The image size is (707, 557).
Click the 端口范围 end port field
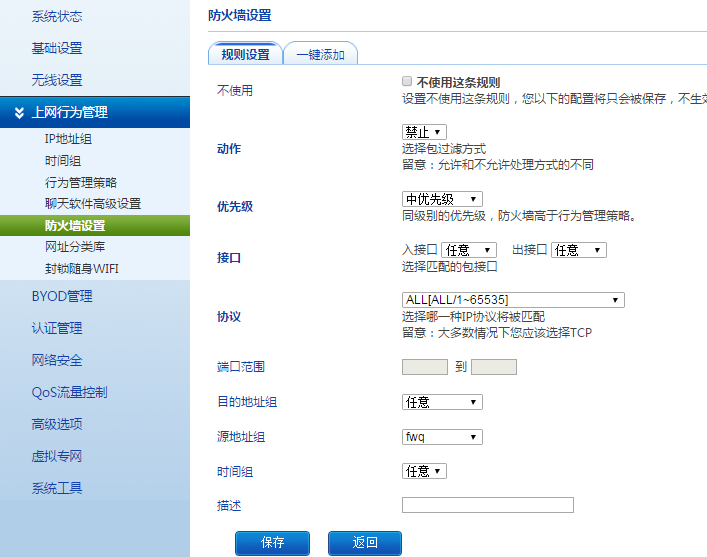494,367
